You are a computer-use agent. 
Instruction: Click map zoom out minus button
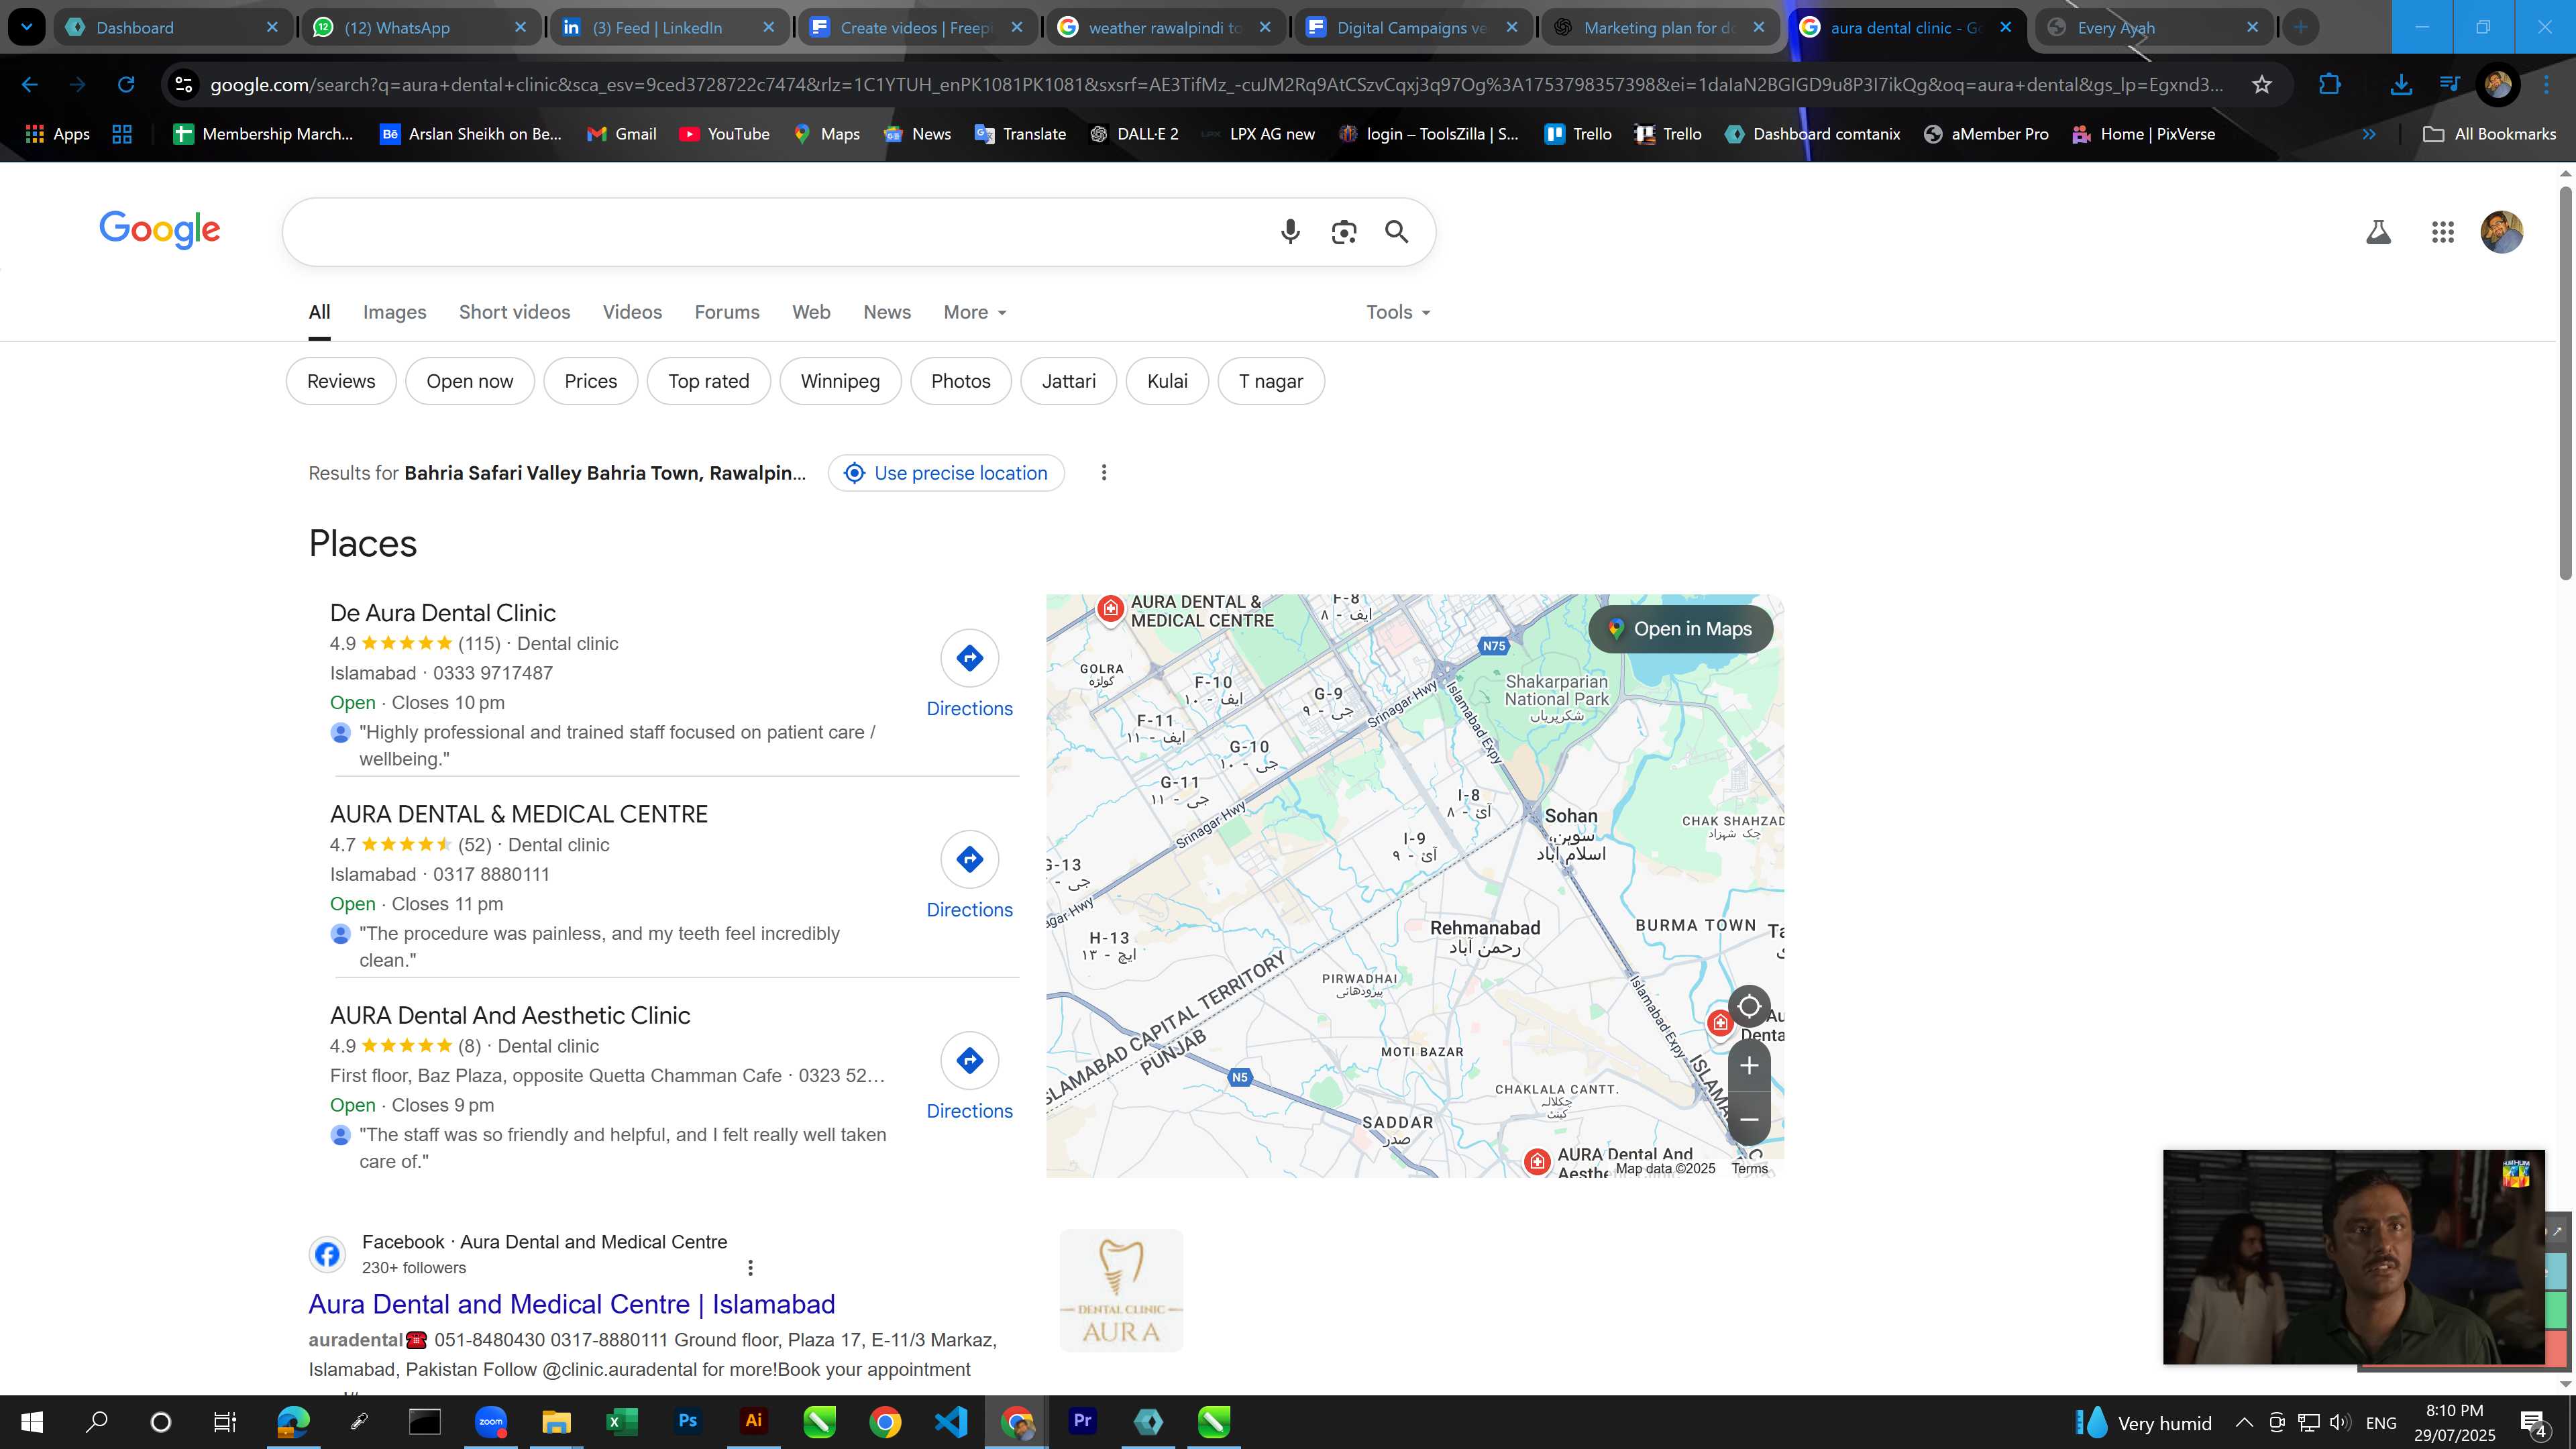(x=1749, y=1119)
